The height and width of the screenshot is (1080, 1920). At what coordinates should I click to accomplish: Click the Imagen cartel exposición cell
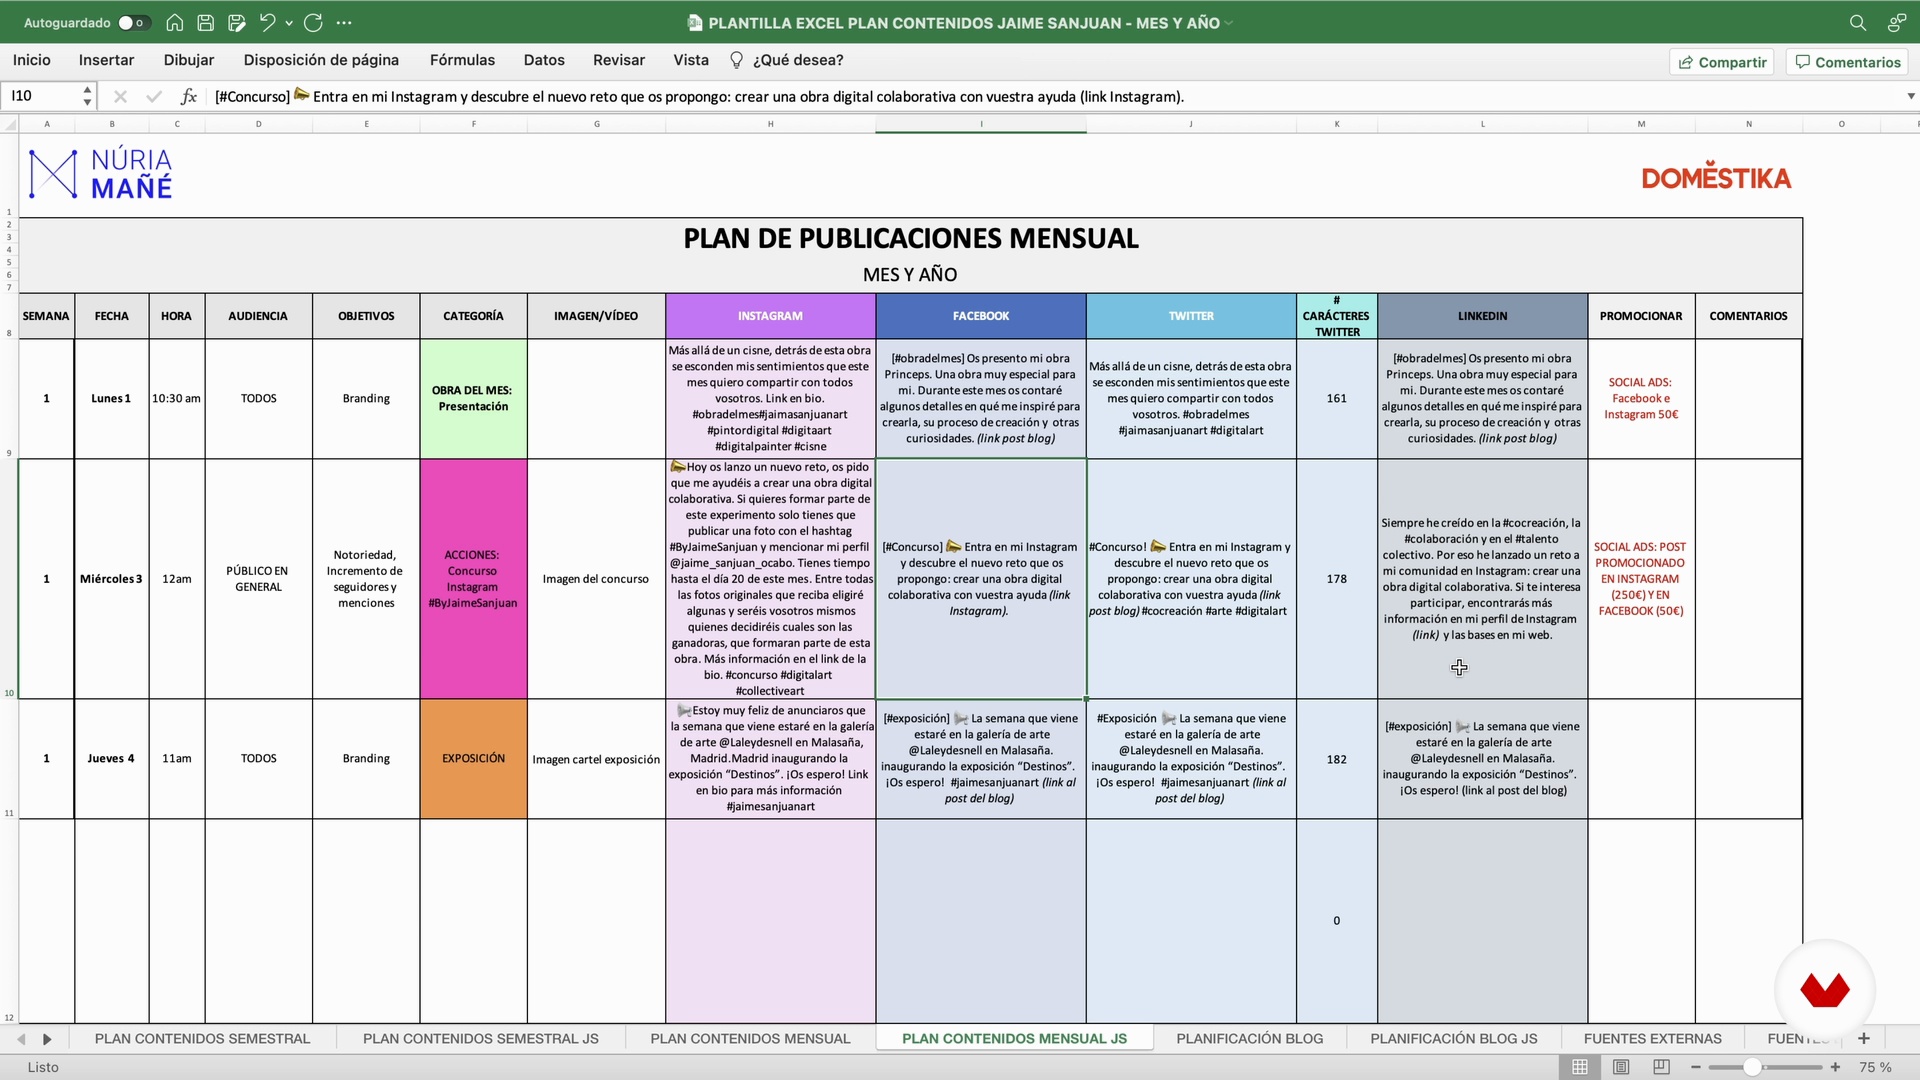point(596,759)
